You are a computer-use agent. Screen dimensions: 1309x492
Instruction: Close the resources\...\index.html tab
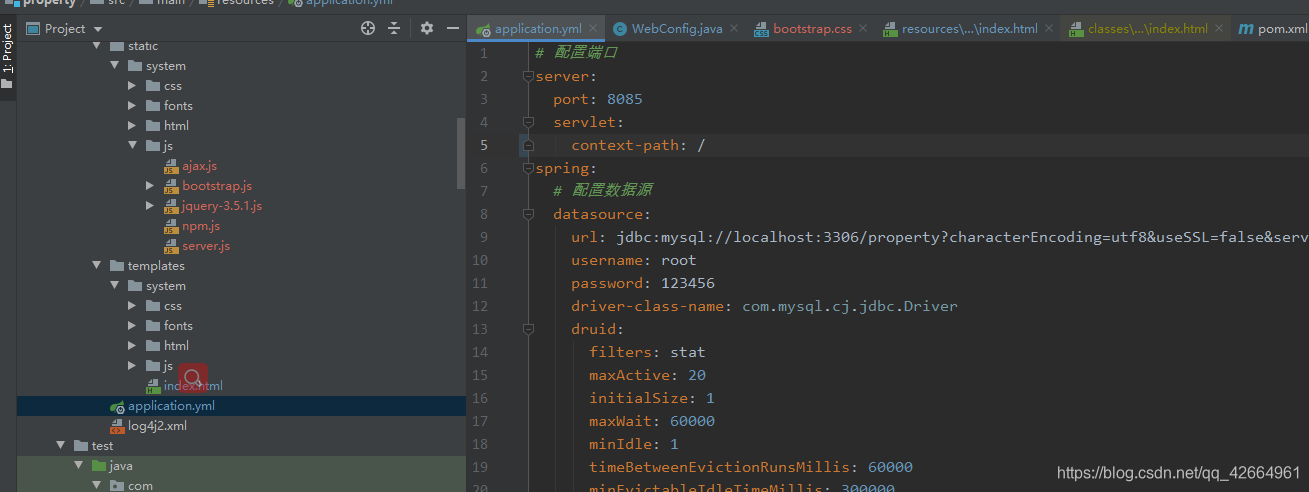[1048, 29]
